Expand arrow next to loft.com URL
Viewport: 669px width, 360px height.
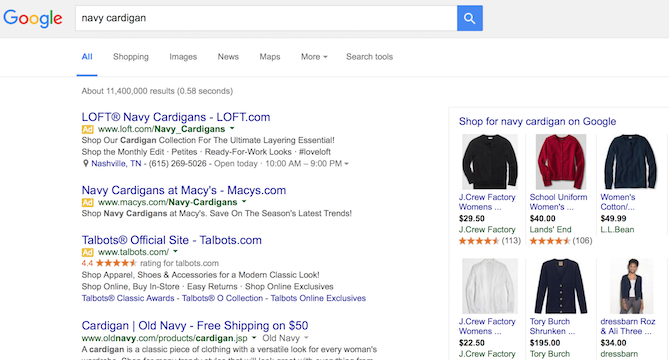pos(232,128)
